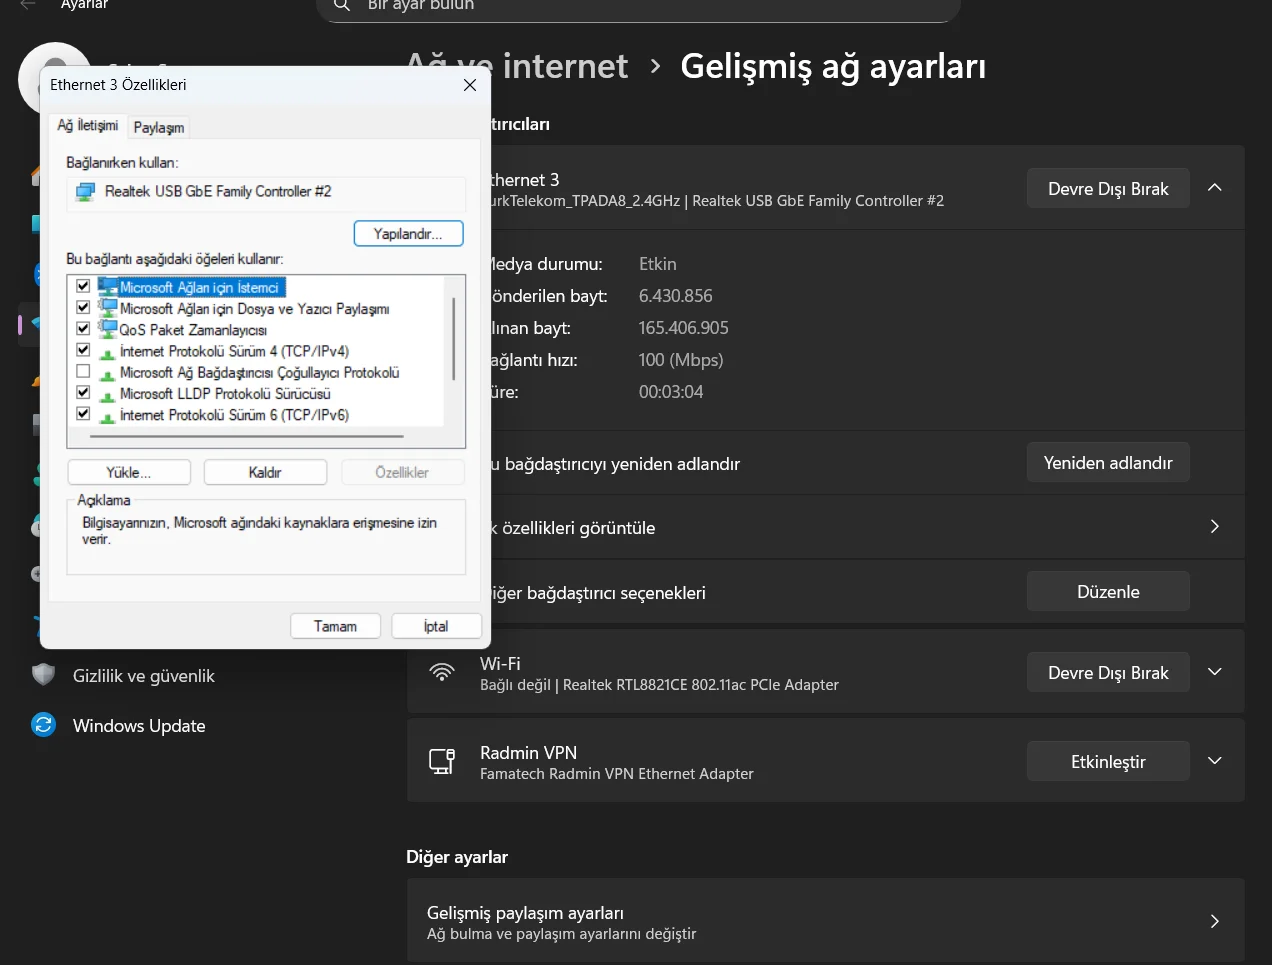Click the Düzenle button
This screenshot has width=1272, height=965.
(1108, 591)
